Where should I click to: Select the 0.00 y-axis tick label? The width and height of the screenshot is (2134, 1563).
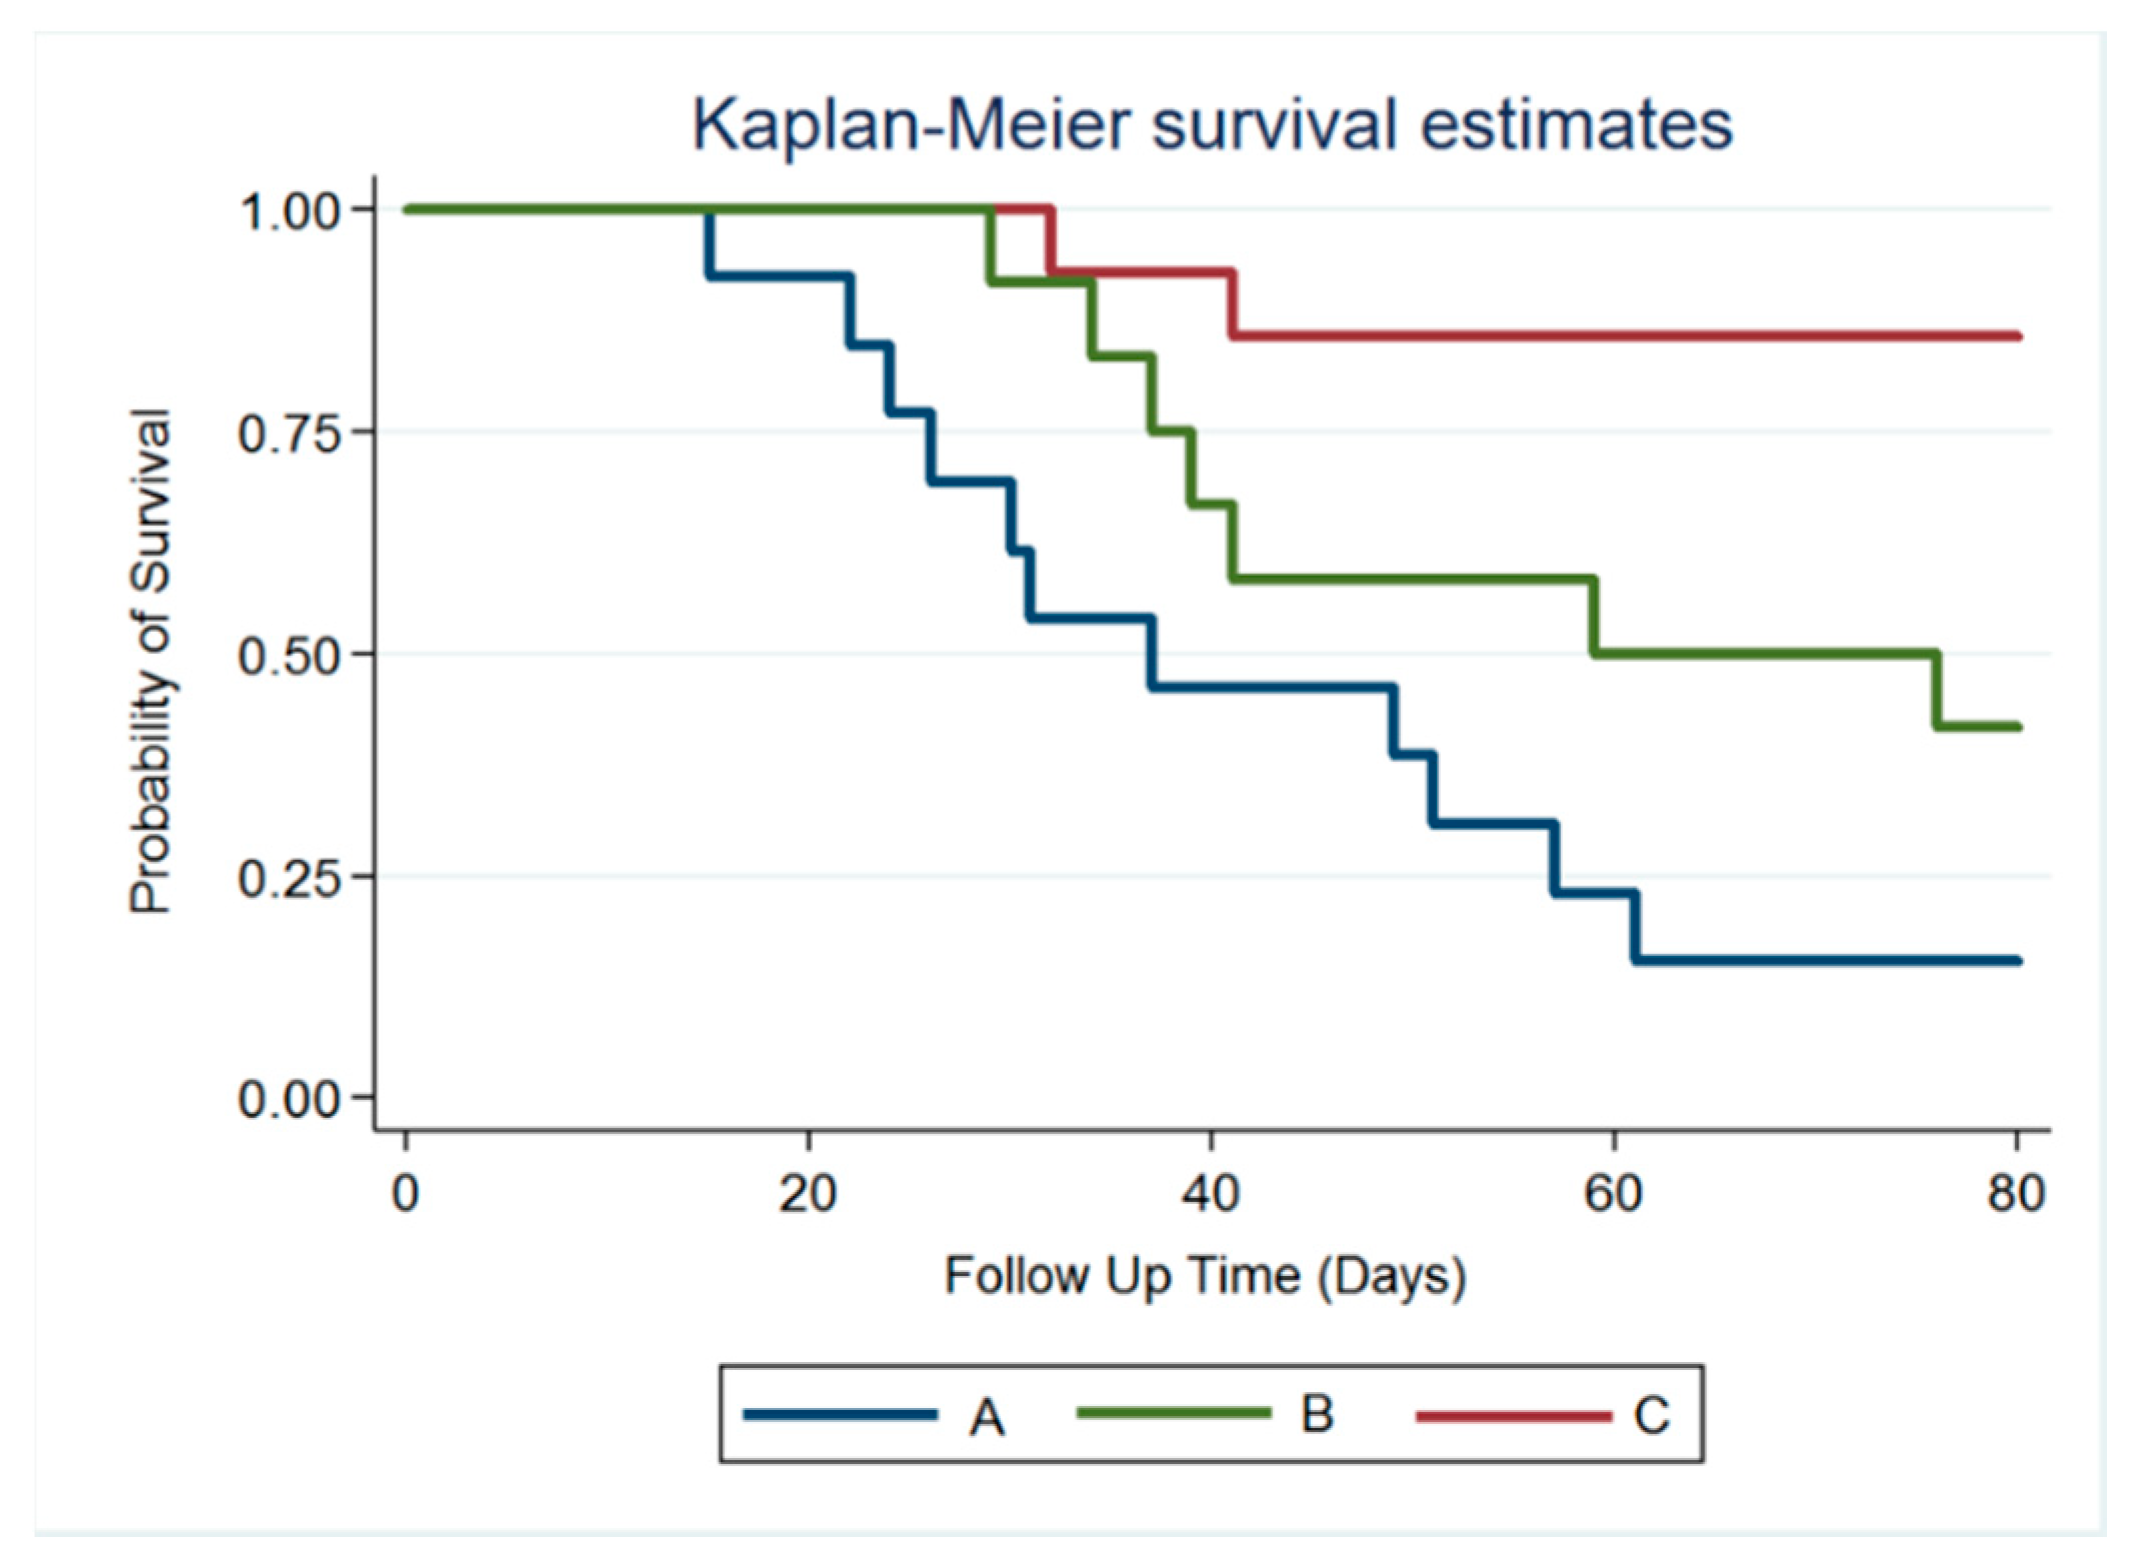[x=291, y=1099]
